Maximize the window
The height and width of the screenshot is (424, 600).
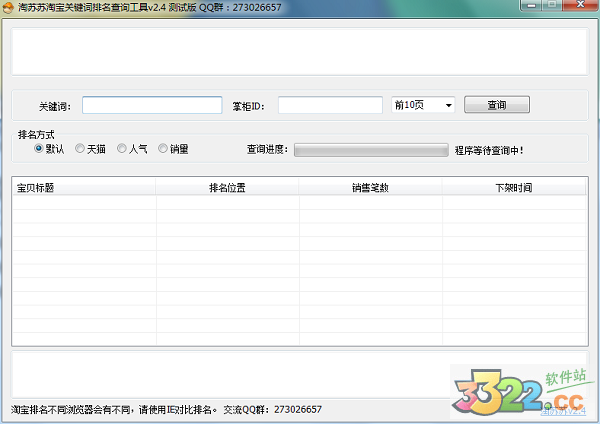pyautogui.click(x=552, y=5)
